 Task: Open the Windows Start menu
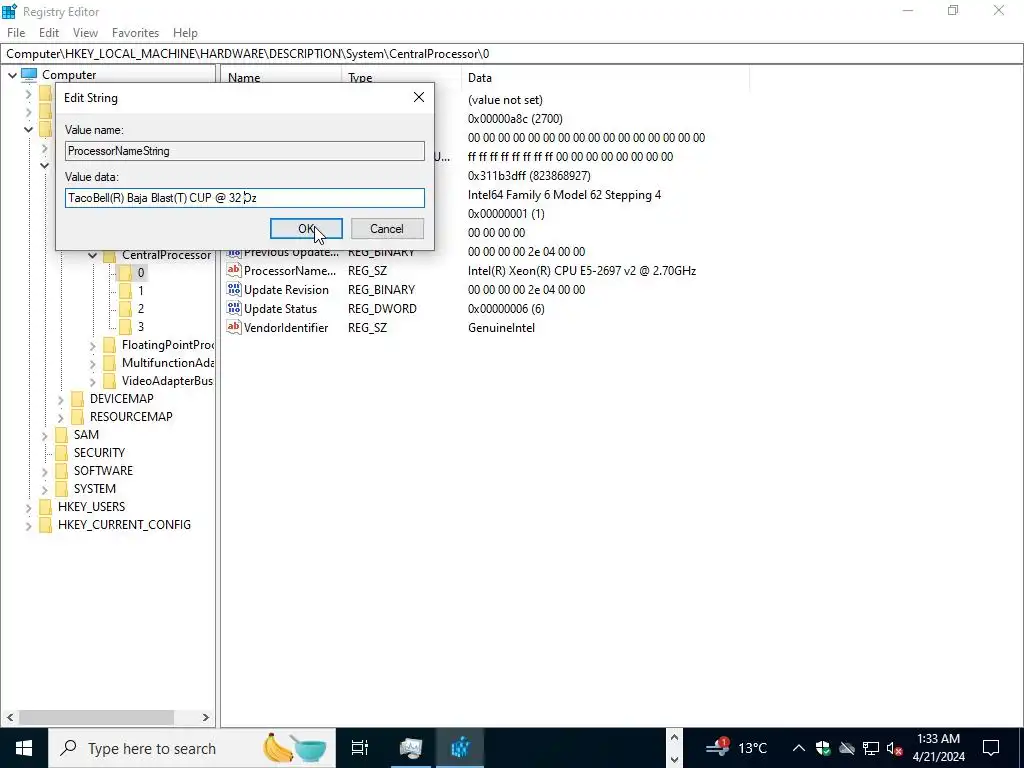coord(24,748)
